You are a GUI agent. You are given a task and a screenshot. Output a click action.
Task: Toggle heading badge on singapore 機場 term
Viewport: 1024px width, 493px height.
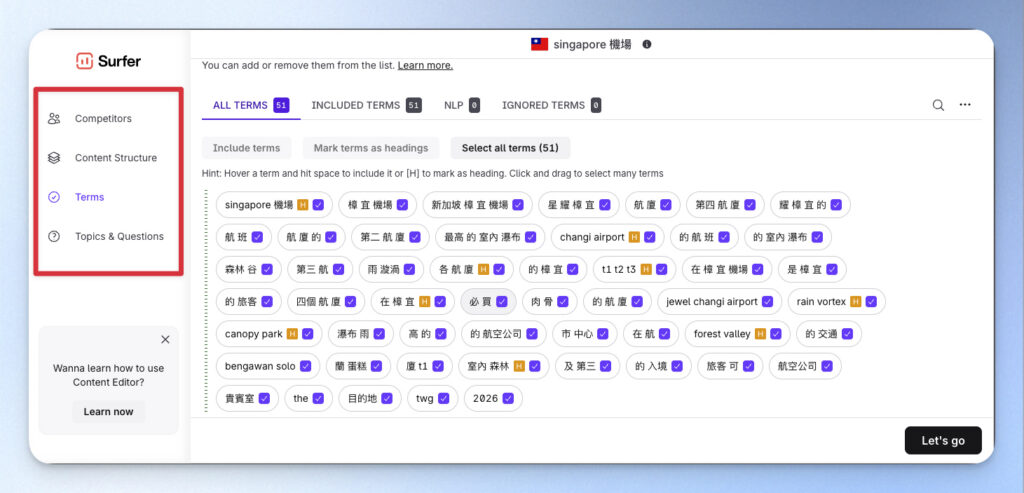coord(302,205)
